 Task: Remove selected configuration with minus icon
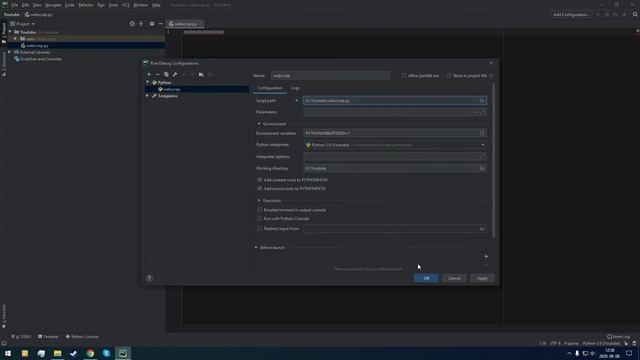click(158, 75)
